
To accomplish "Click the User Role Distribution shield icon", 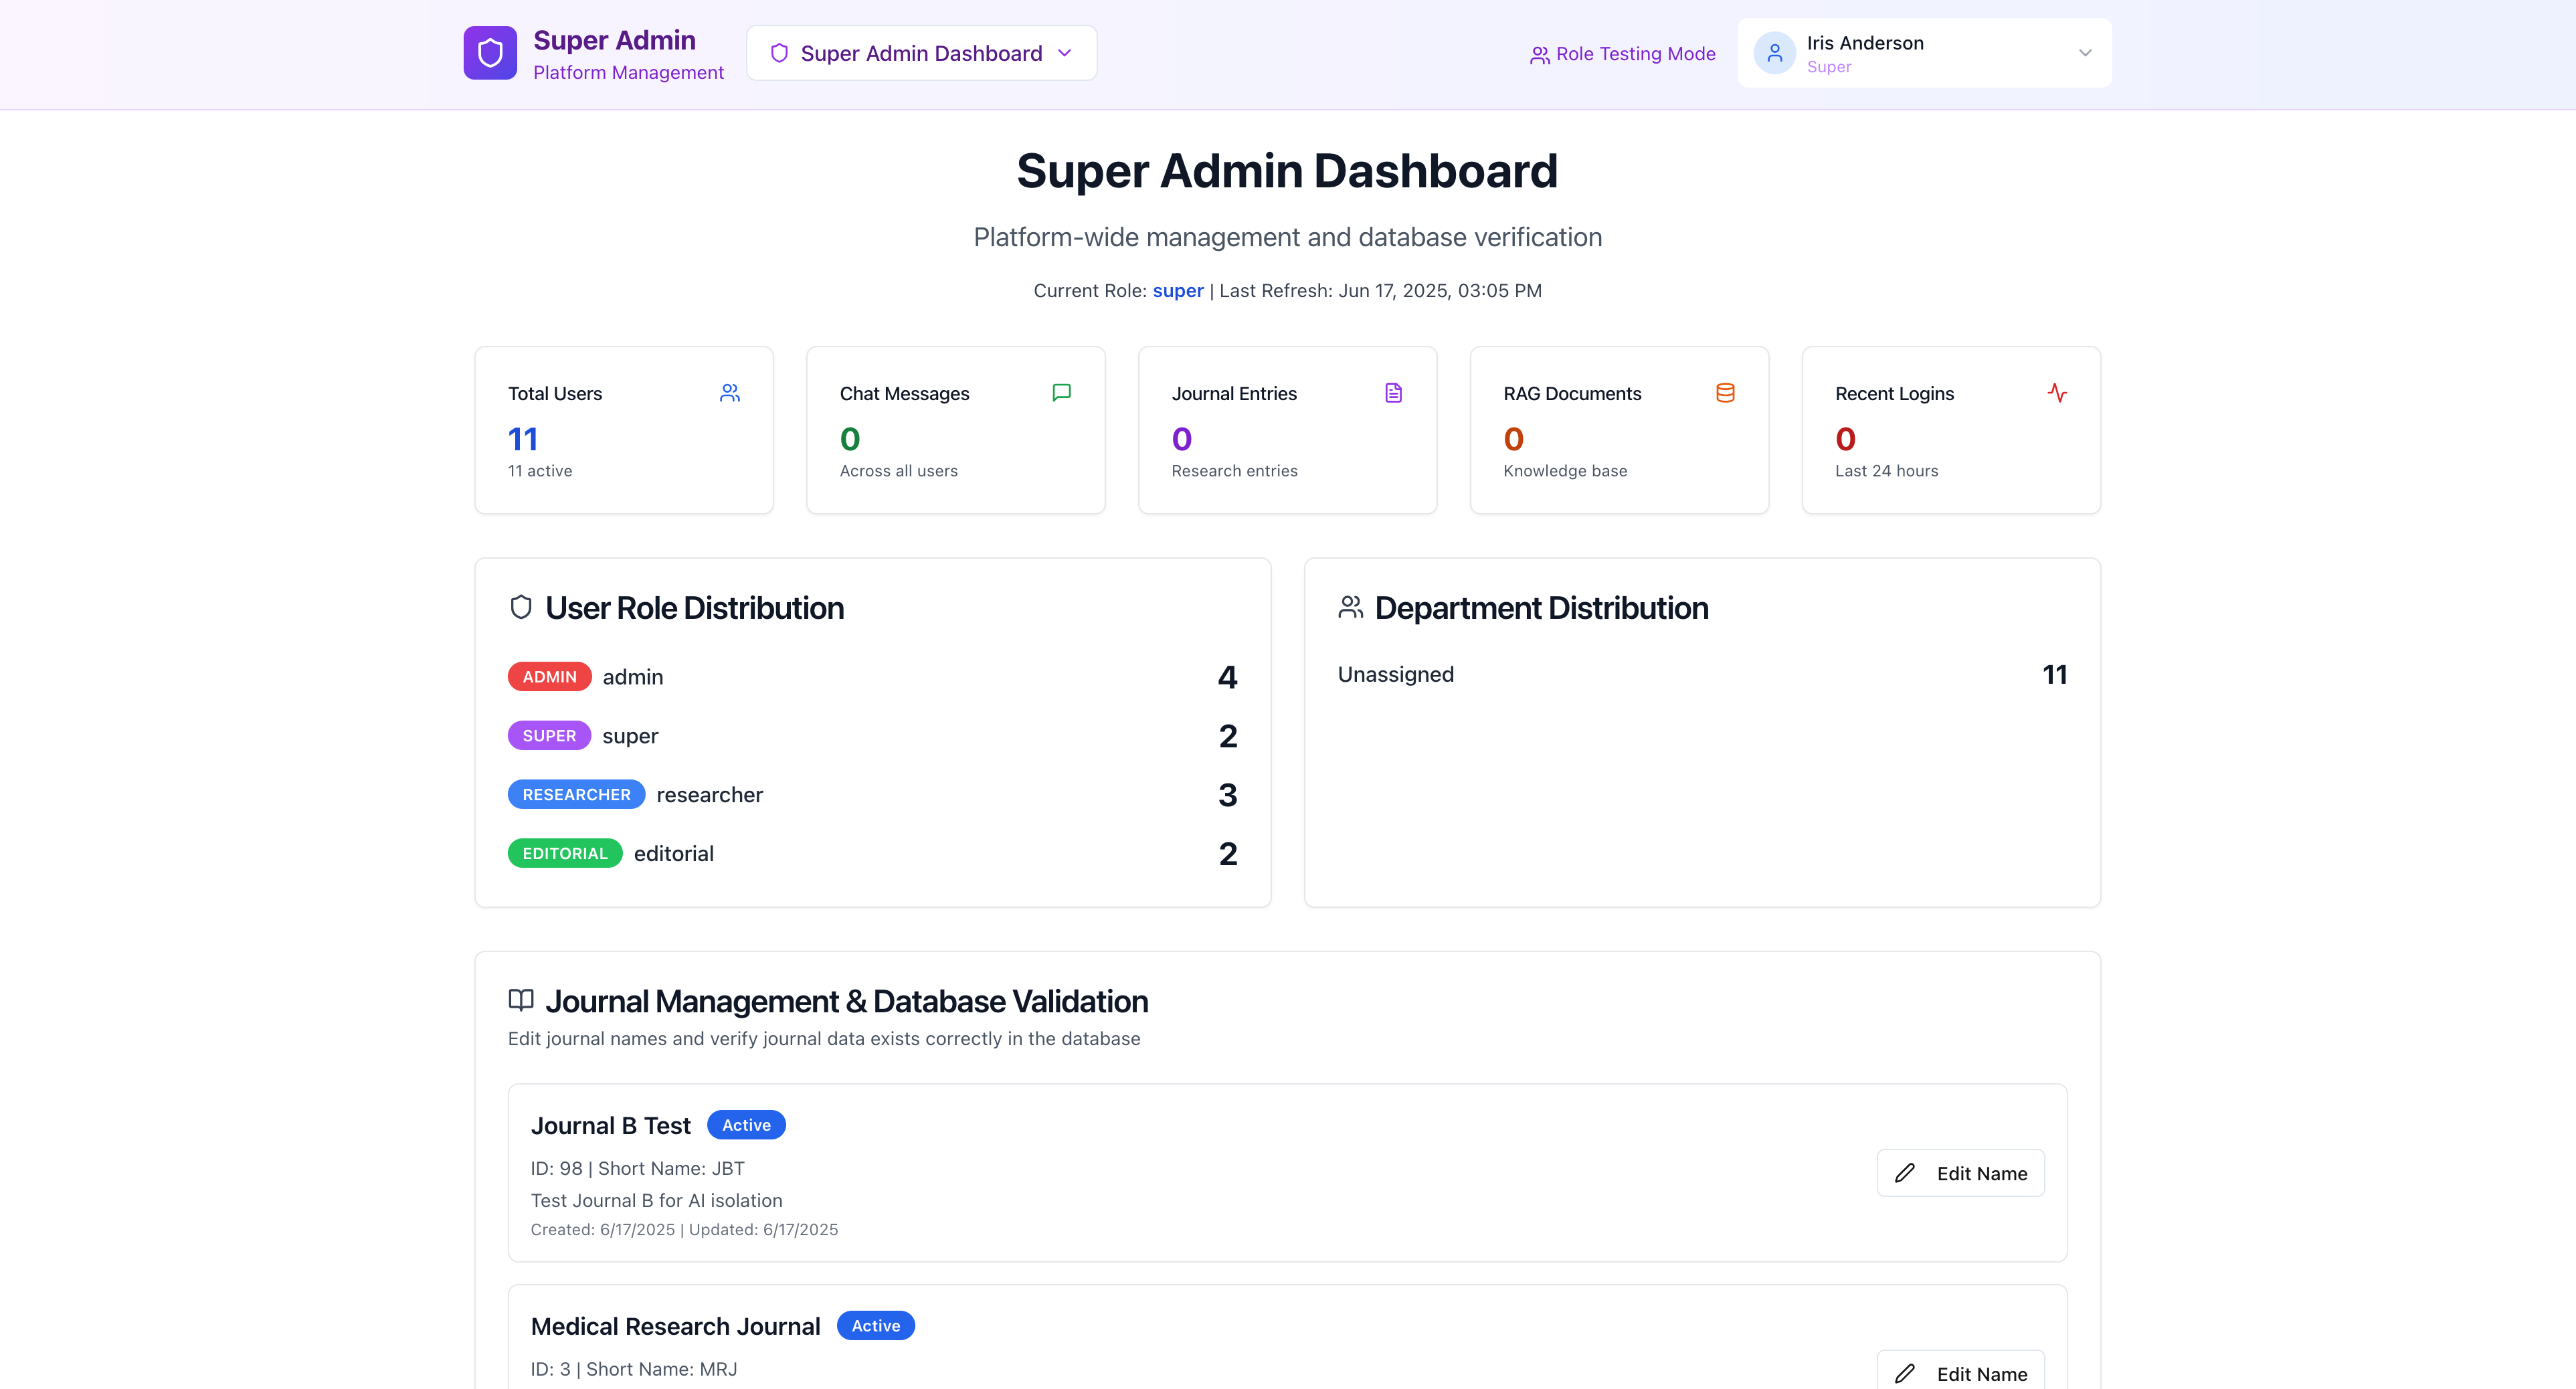I will point(521,607).
